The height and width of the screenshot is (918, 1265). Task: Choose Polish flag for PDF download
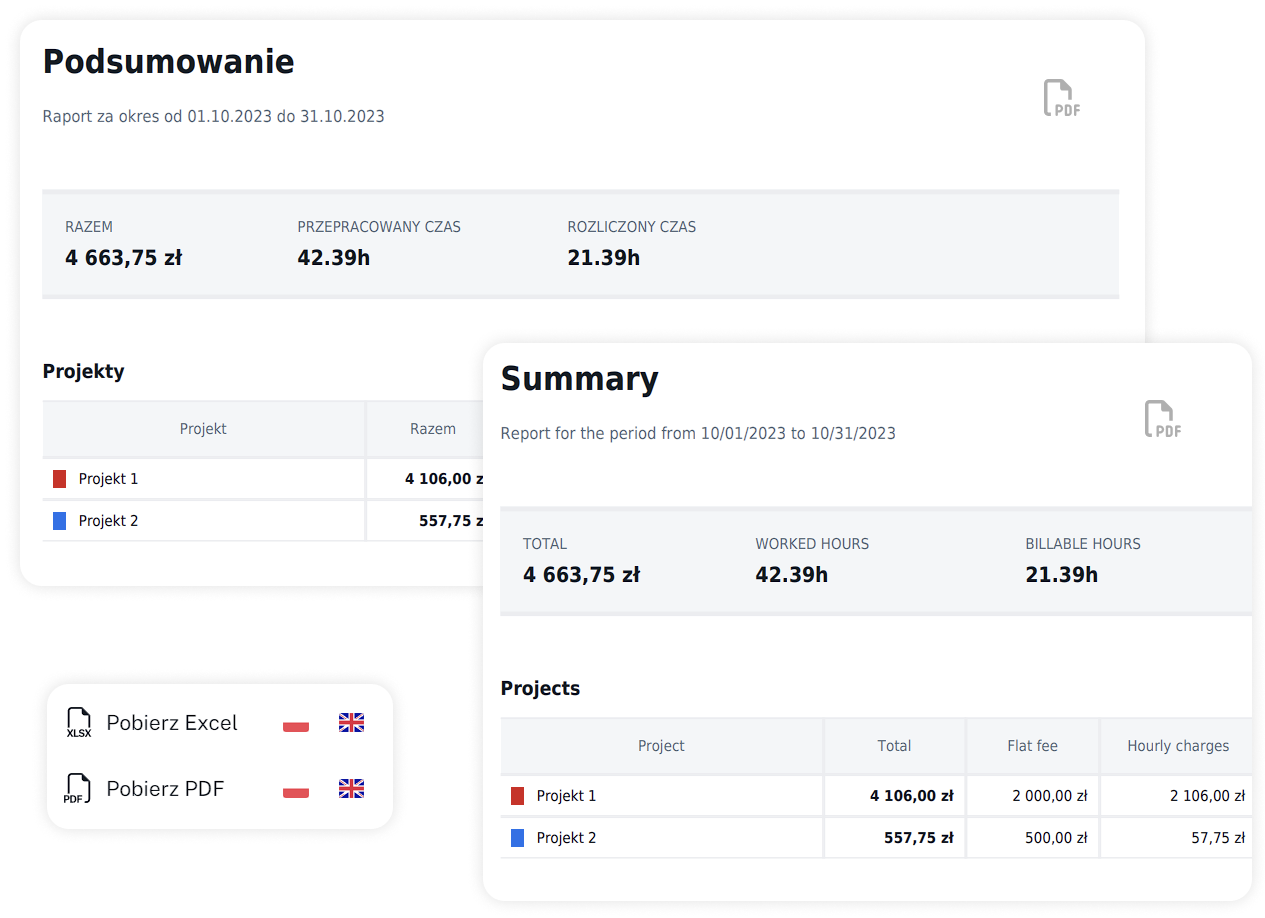(x=296, y=790)
